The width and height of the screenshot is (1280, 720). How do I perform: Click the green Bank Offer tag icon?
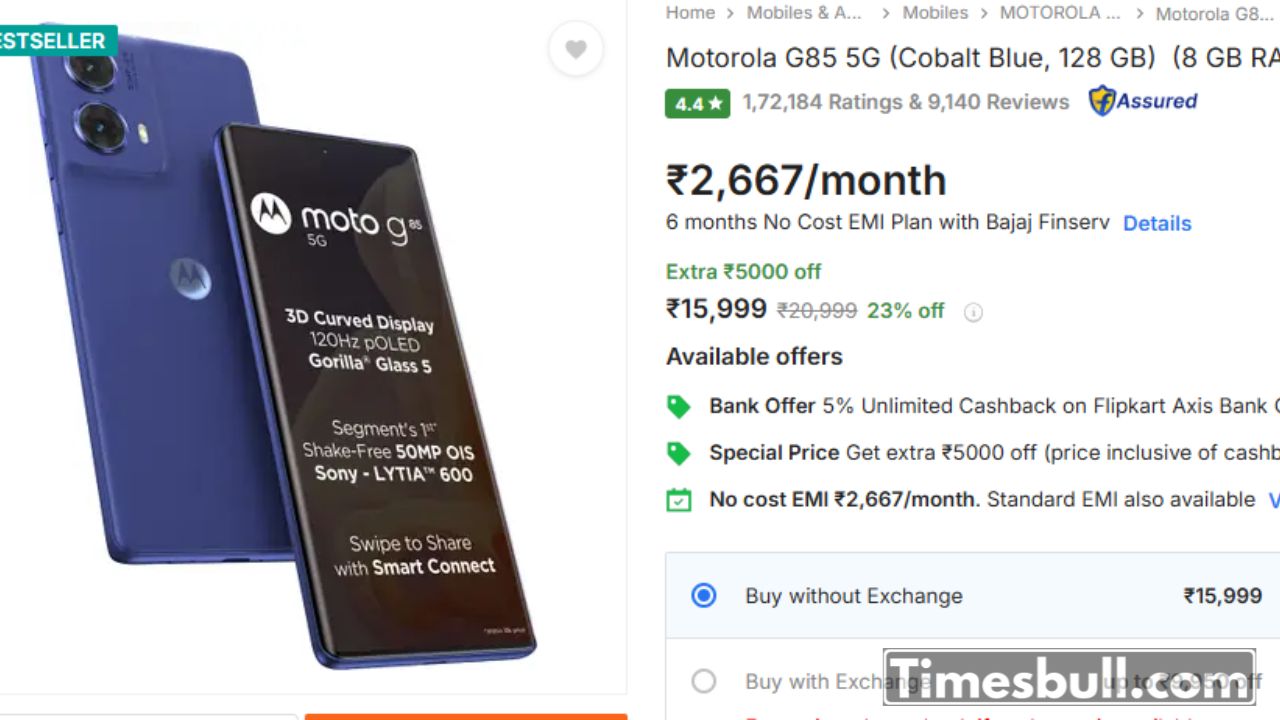679,406
